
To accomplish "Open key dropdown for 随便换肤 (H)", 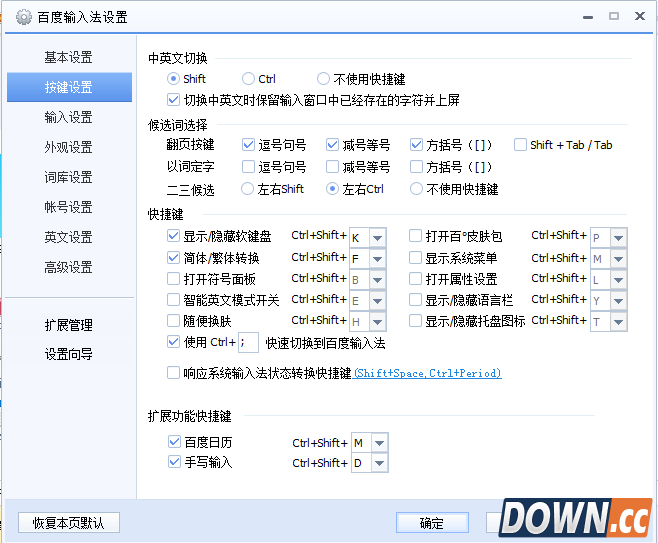I will pyautogui.click(x=377, y=322).
